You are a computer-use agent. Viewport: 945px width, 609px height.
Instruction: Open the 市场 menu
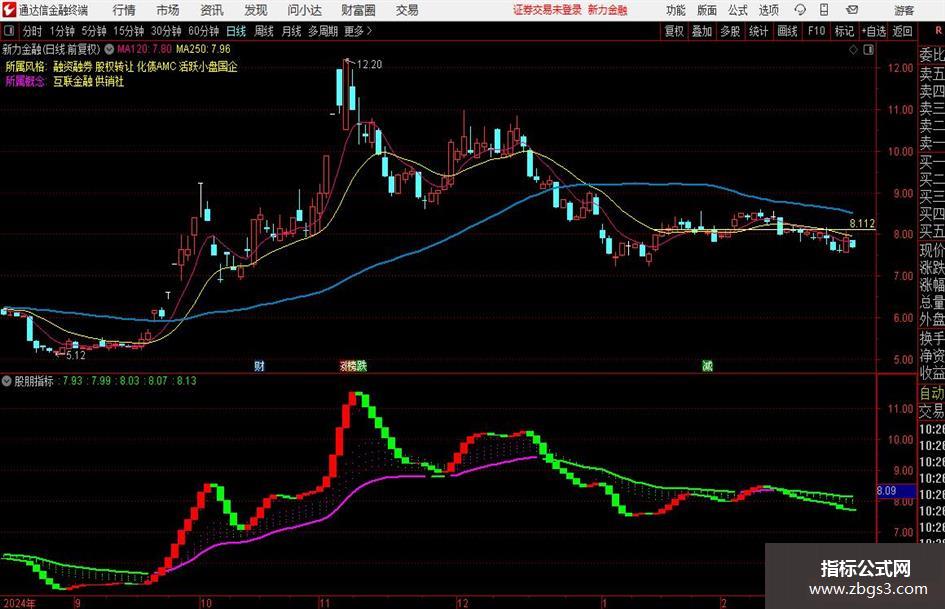coord(168,10)
